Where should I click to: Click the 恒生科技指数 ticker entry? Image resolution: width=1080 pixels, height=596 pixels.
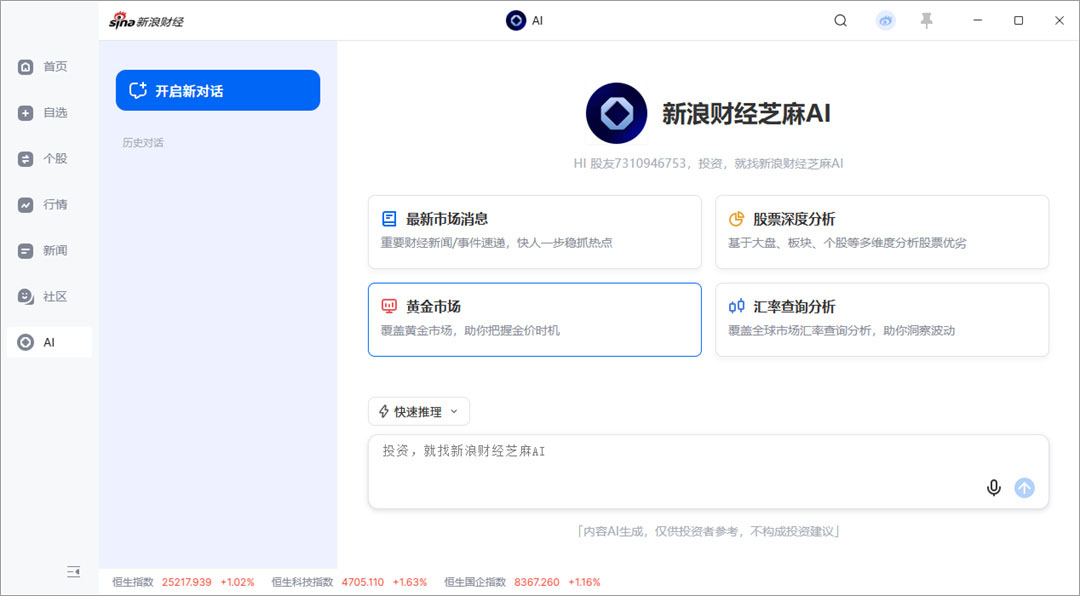(x=349, y=582)
